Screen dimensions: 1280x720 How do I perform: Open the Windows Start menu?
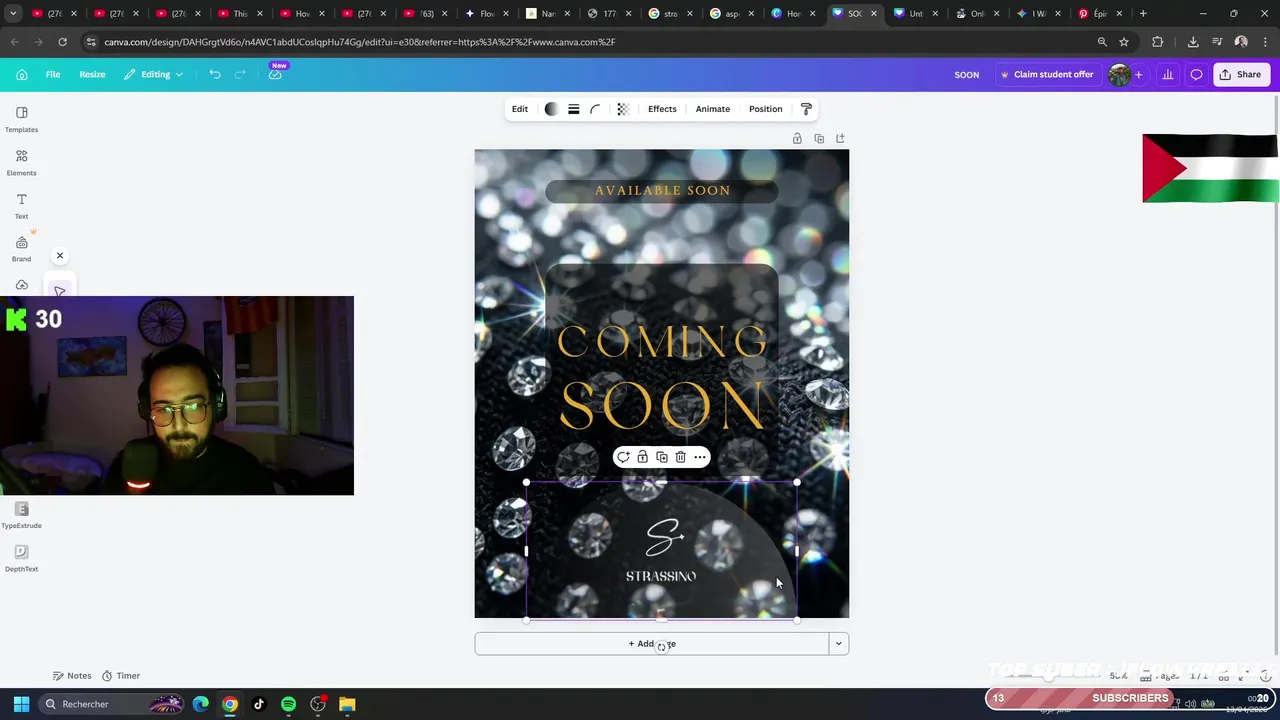coord(21,704)
